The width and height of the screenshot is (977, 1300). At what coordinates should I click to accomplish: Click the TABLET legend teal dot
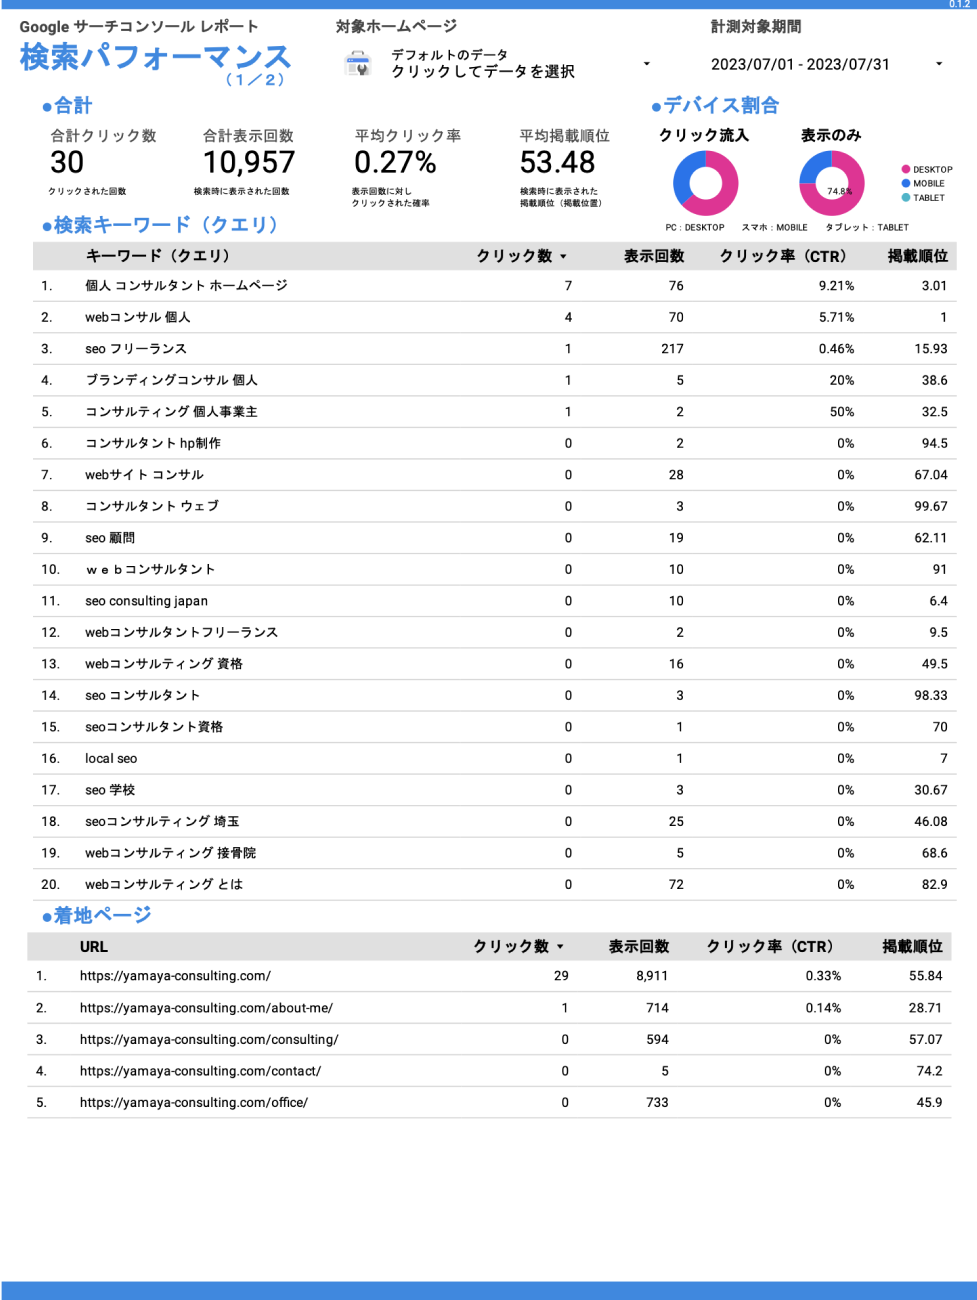click(x=906, y=198)
